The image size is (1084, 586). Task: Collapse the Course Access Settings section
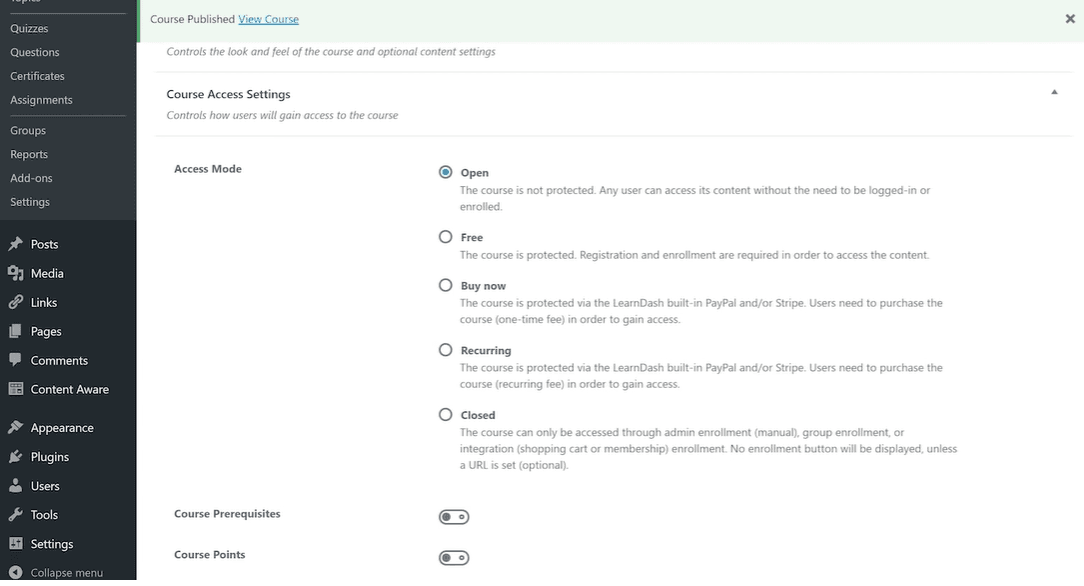1054,92
